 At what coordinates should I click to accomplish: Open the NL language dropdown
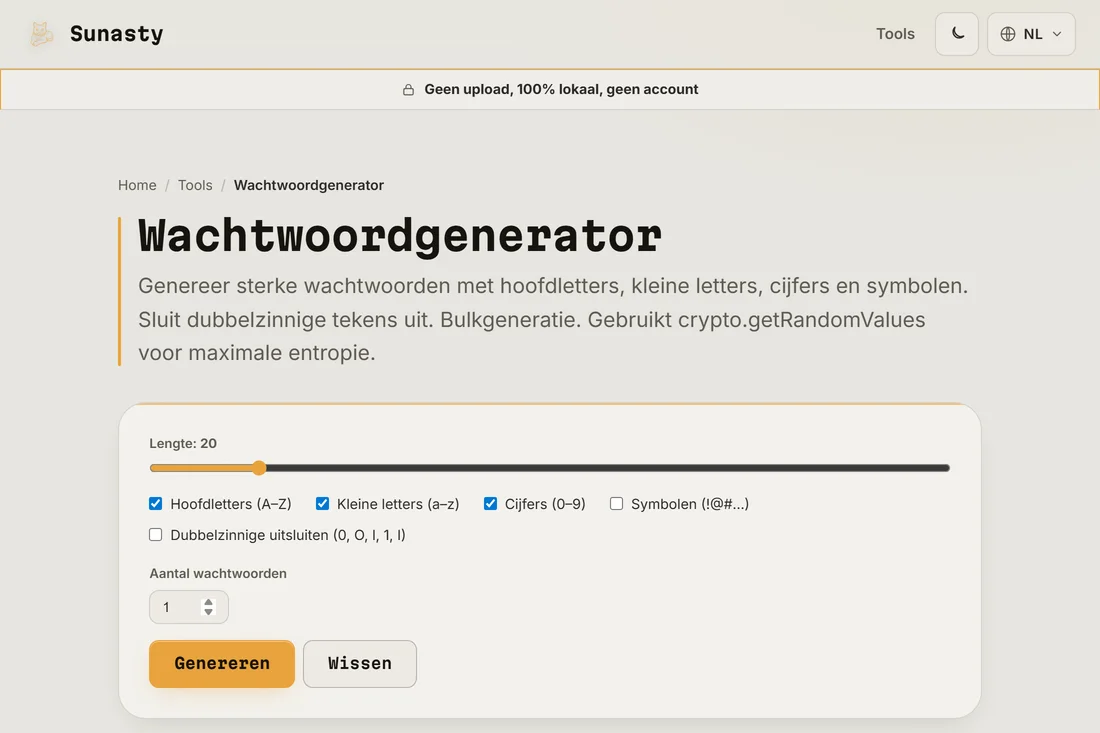point(1031,34)
